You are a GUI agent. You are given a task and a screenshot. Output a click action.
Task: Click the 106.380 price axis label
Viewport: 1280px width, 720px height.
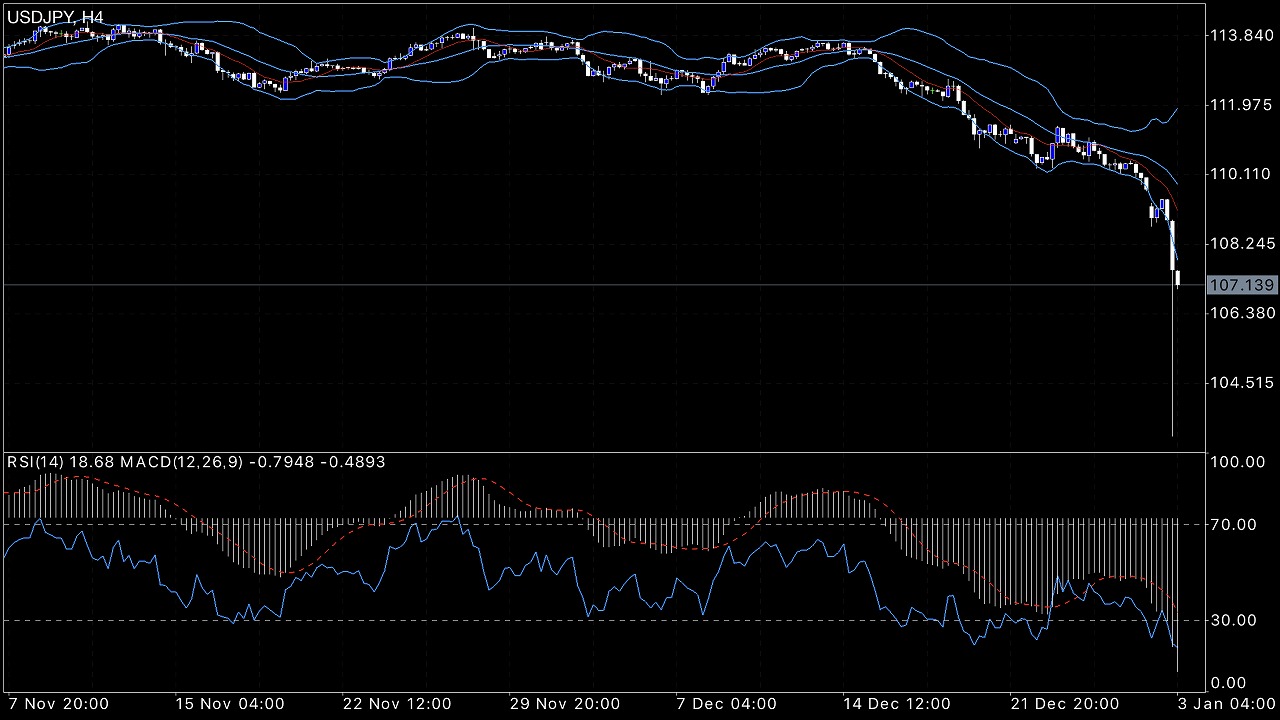(1241, 313)
